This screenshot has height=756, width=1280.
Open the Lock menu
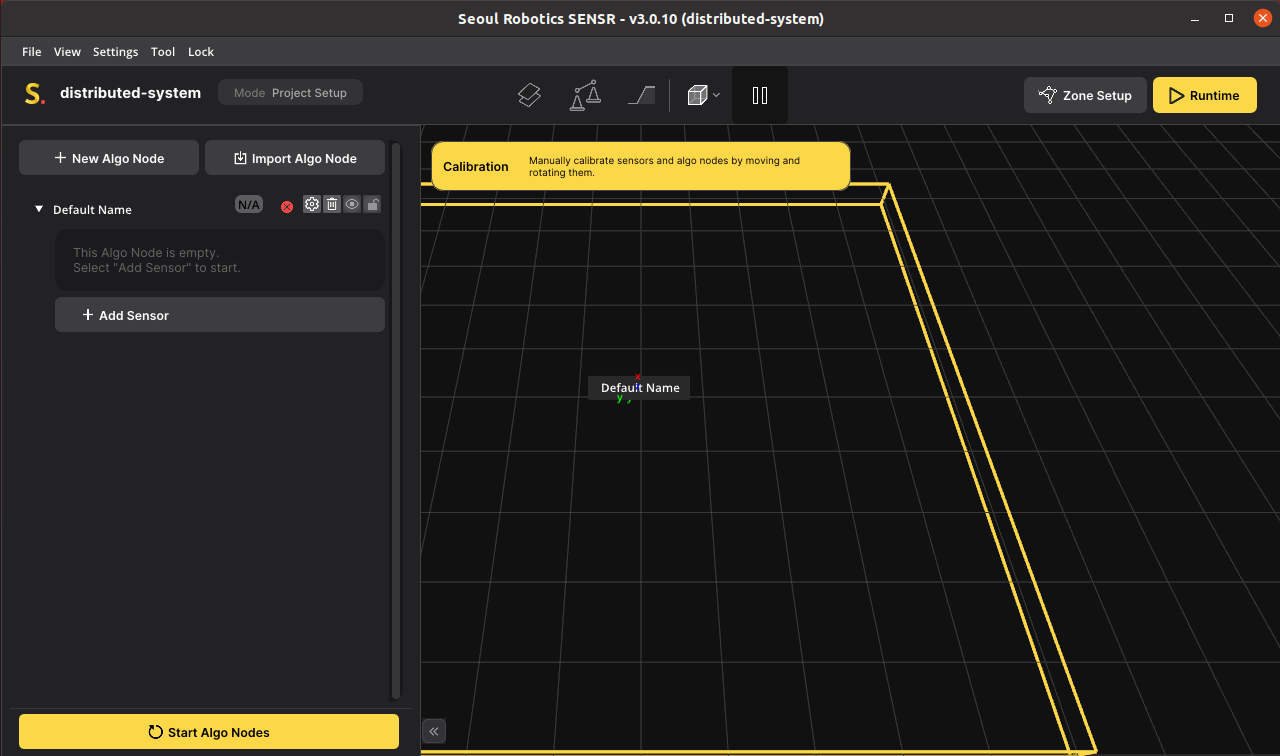pos(201,52)
